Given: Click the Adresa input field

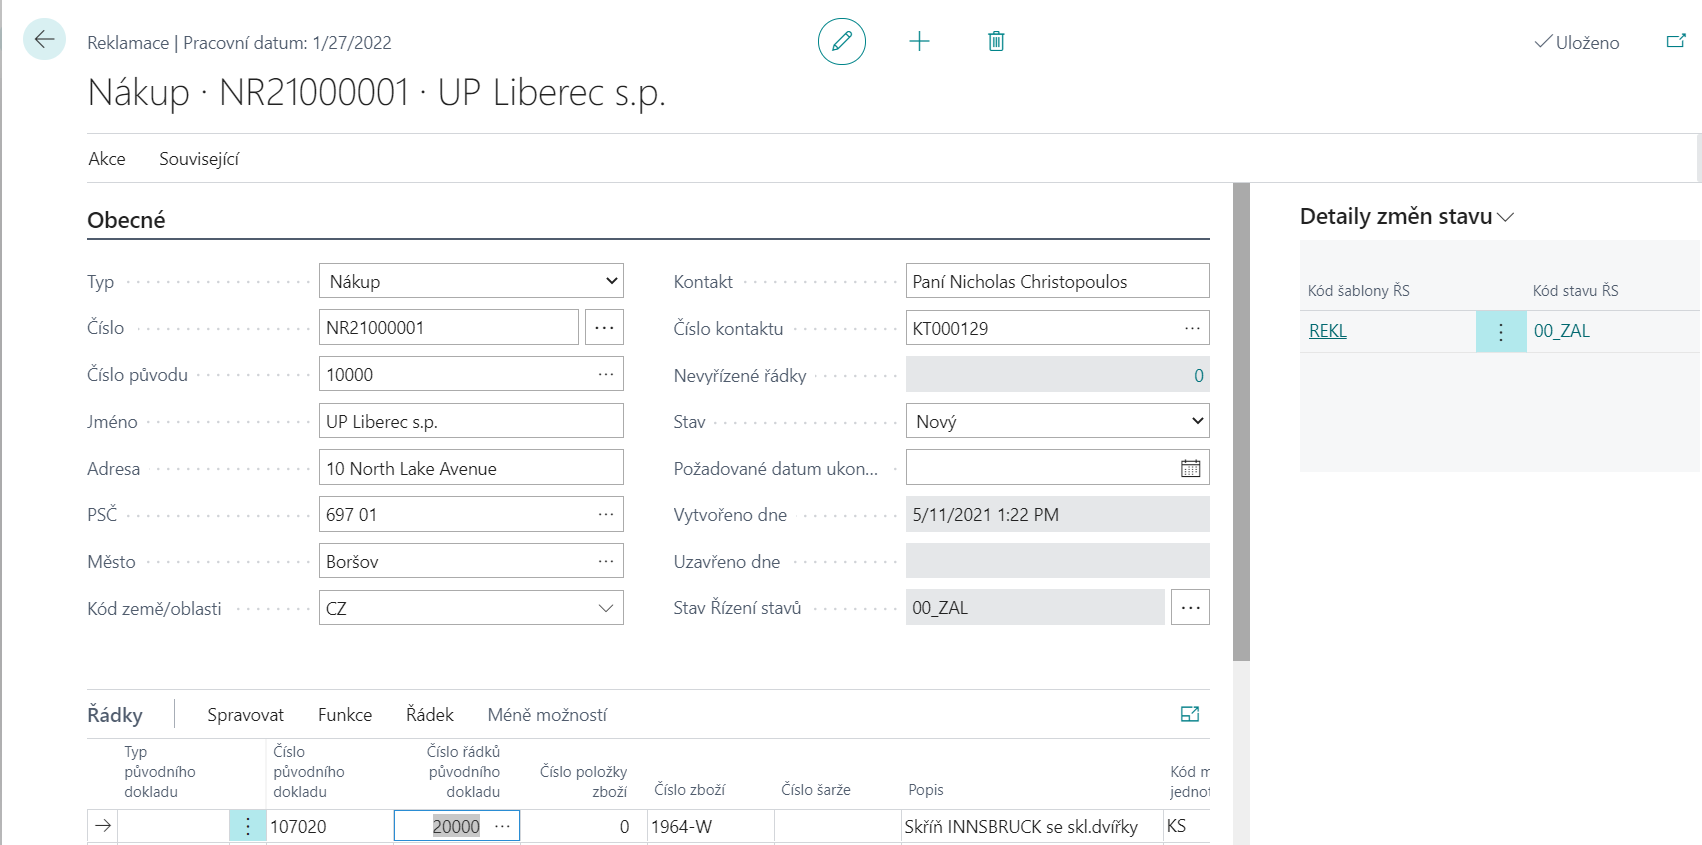Looking at the screenshot, I should click(471, 468).
